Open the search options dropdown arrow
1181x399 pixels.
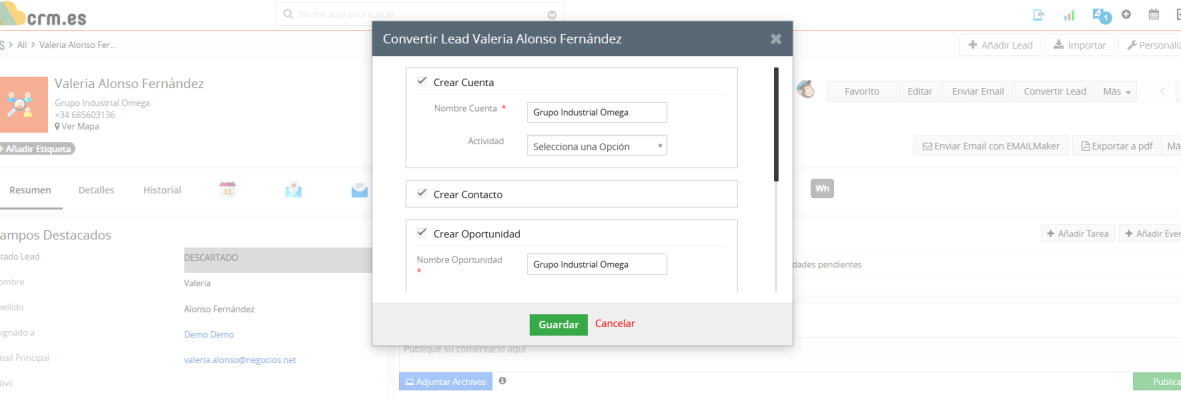pyautogui.click(x=552, y=14)
